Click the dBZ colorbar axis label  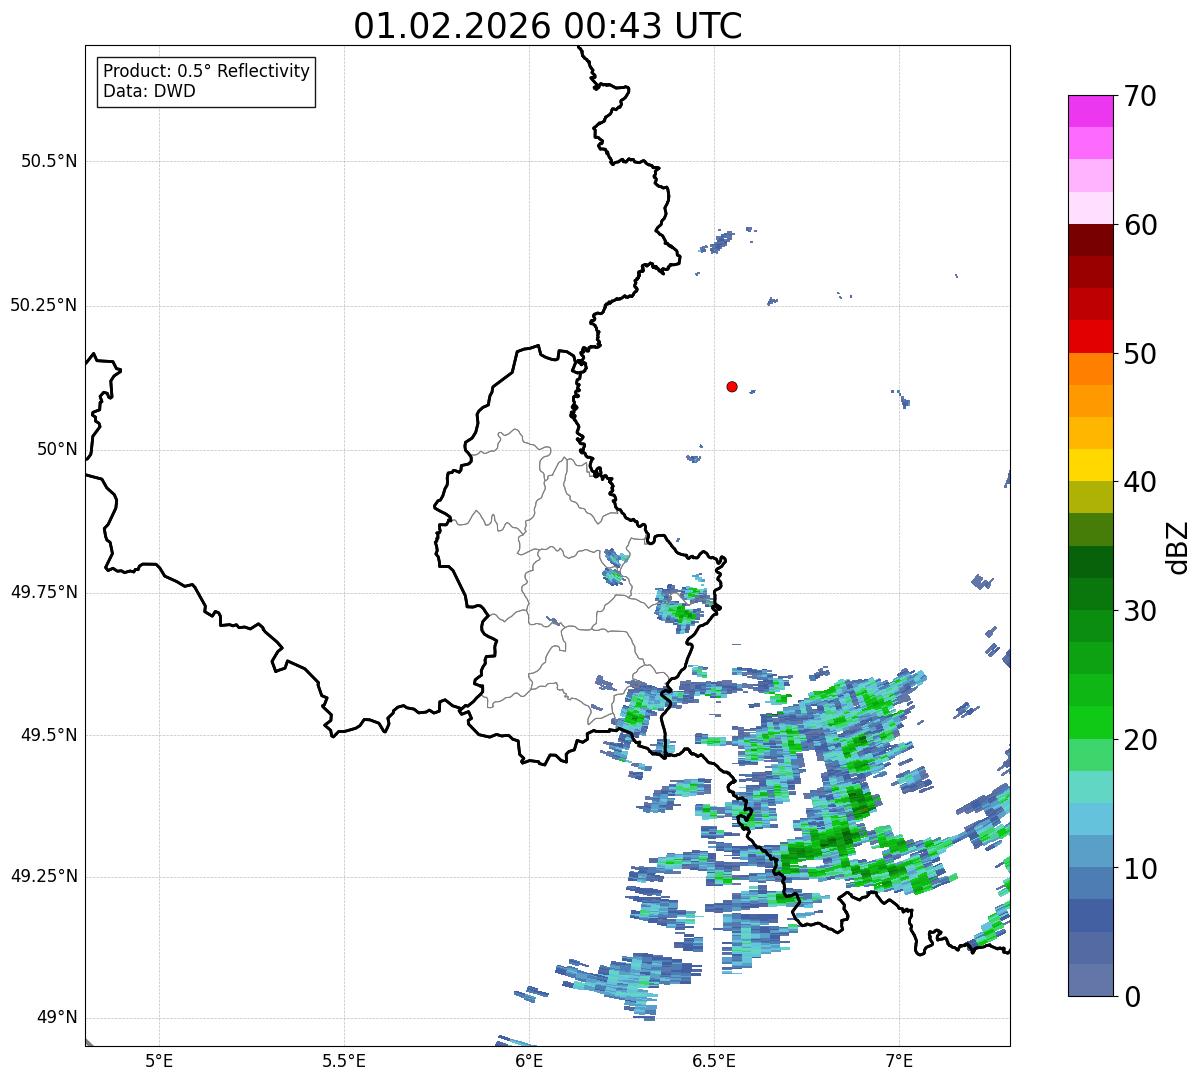pyautogui.click(x=1178, y=547)
